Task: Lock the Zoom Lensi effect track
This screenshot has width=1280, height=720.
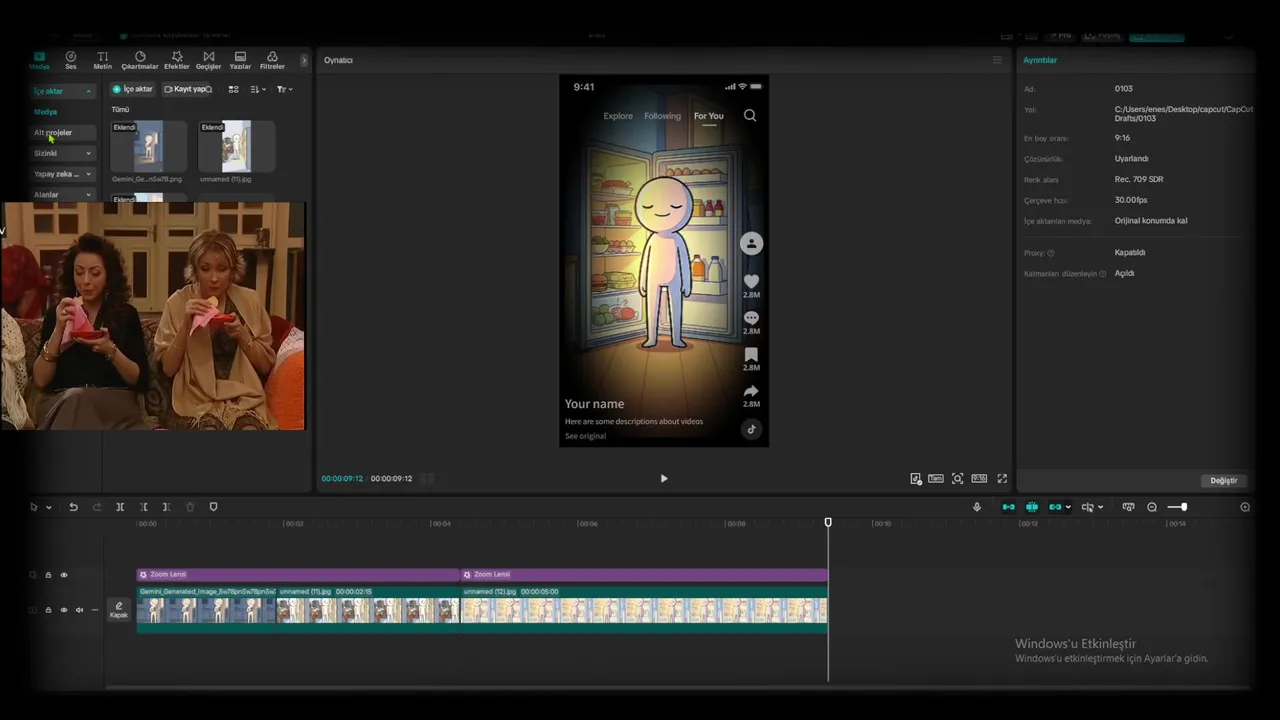Action: coord(48,575)
